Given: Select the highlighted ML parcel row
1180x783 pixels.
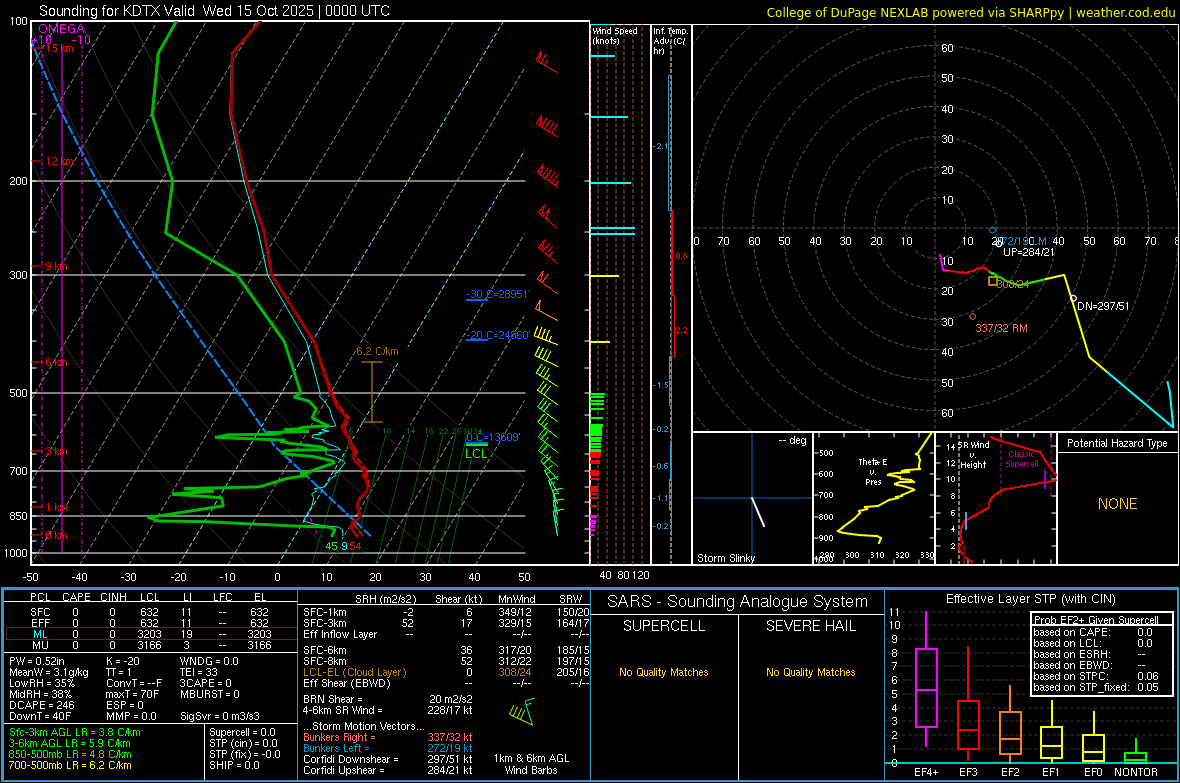Looking at the screenshot, I should click(x=150, y=634).
